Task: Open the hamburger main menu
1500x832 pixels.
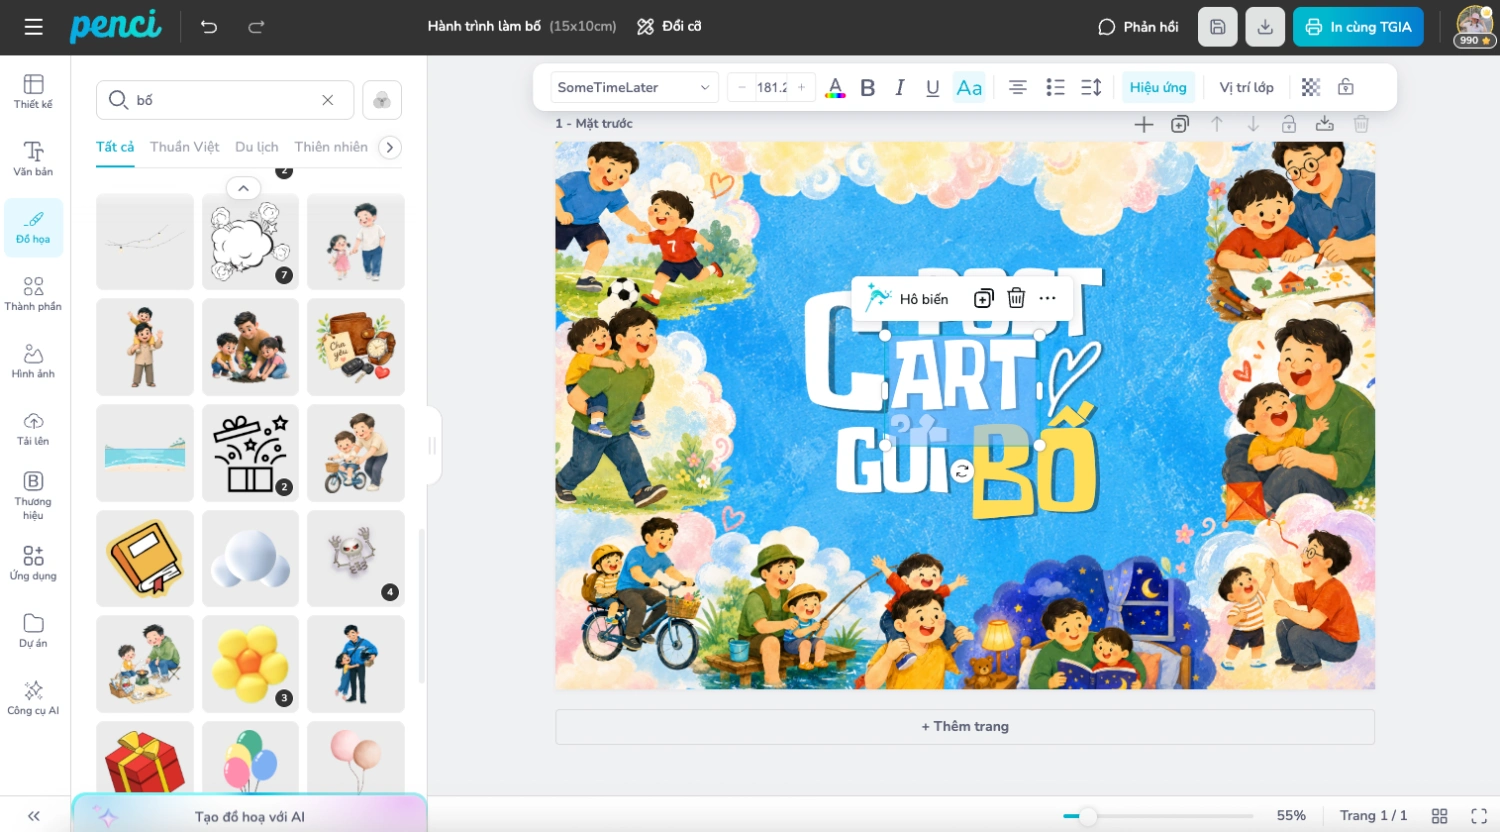Action: 34,27
